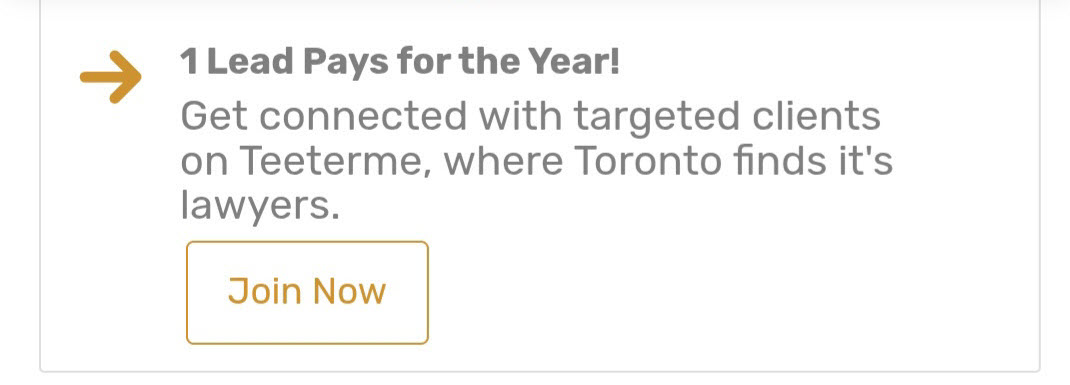This screenshot has height=385, width=1070.
Task: Click the word "on" before Teeterme
Action: 205,162
